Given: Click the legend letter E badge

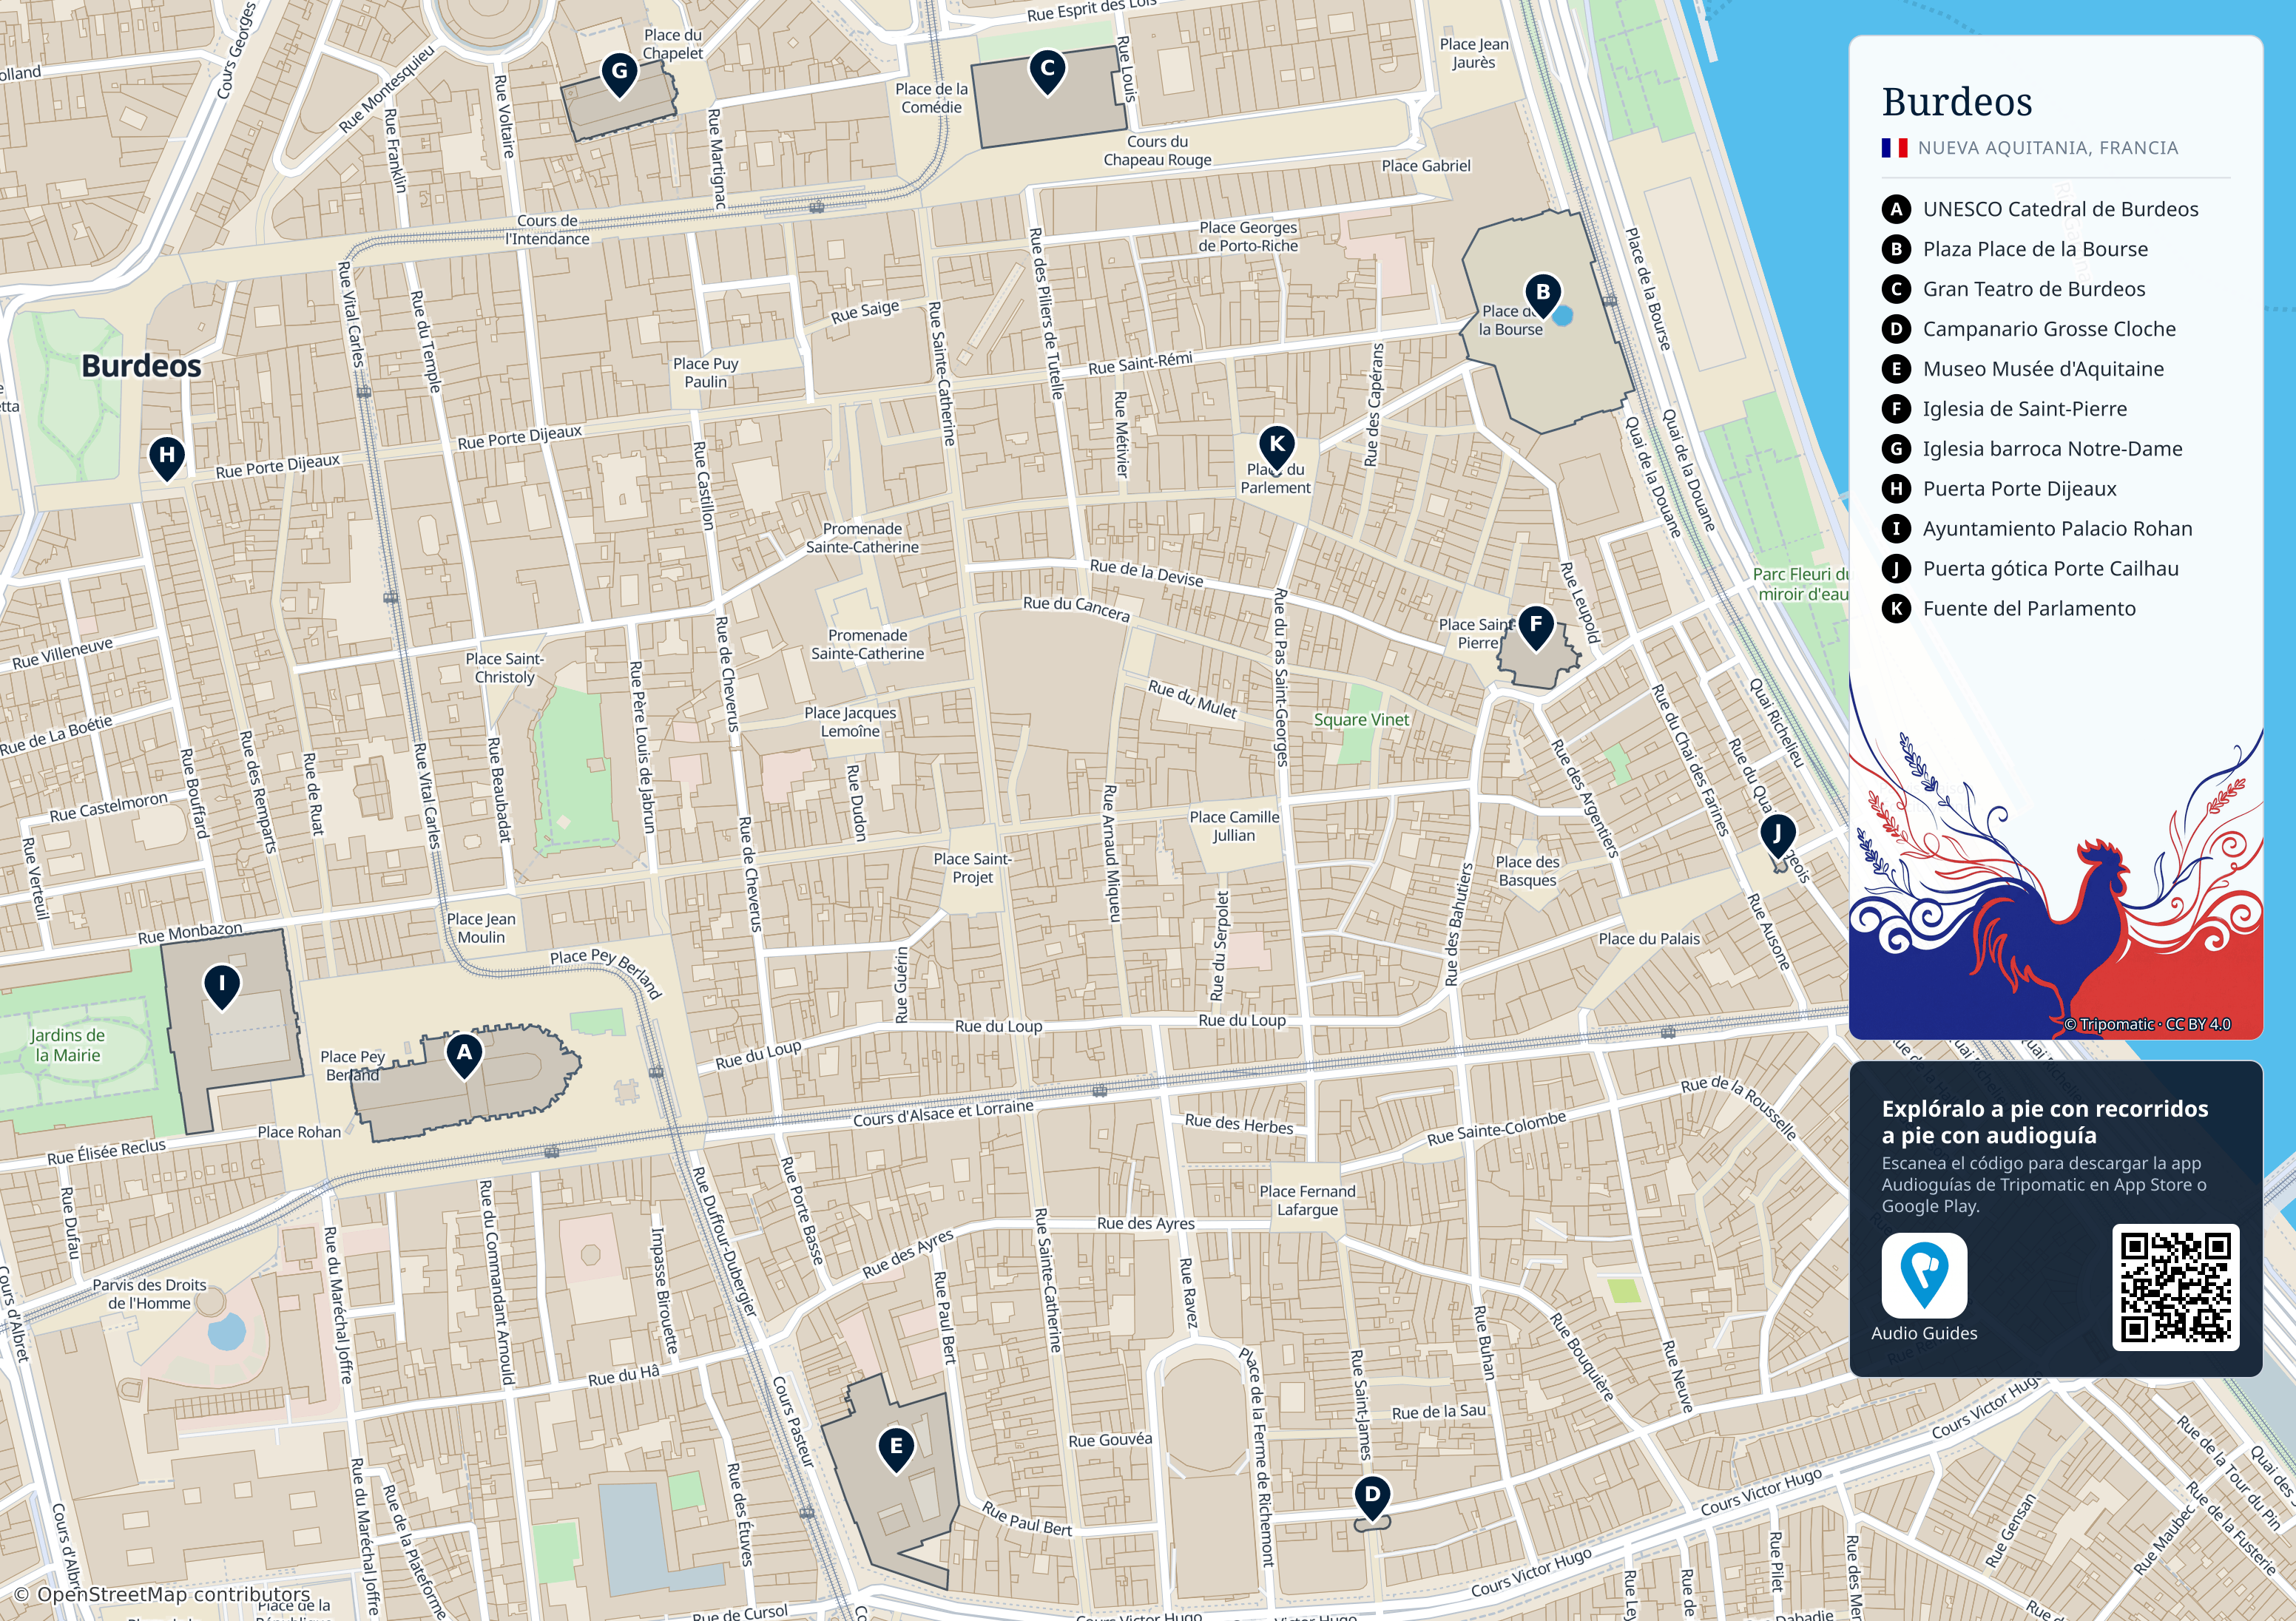Looking at the screenshot, I should (x=1896, y=369).
